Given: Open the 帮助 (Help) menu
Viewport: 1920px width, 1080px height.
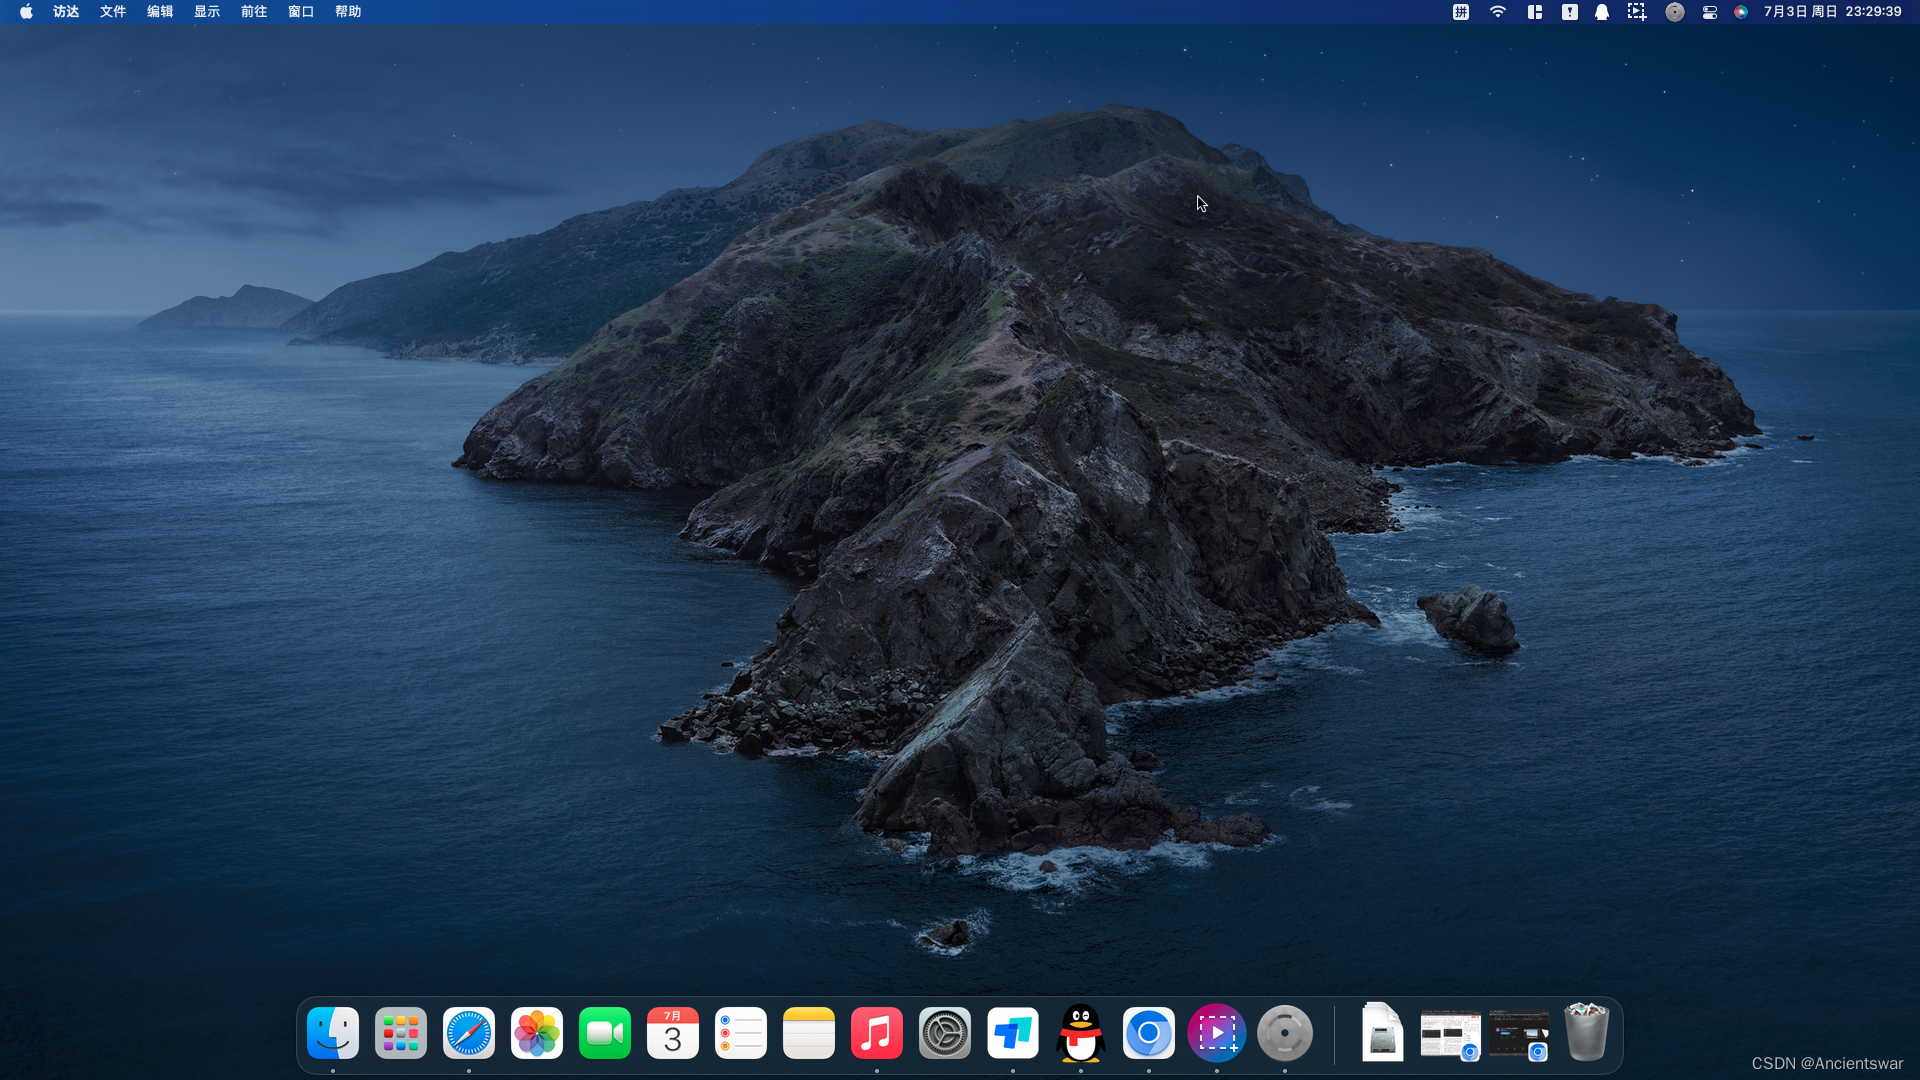Looking at the screenshot, I should pyautogui.click(x=348, y=12).
